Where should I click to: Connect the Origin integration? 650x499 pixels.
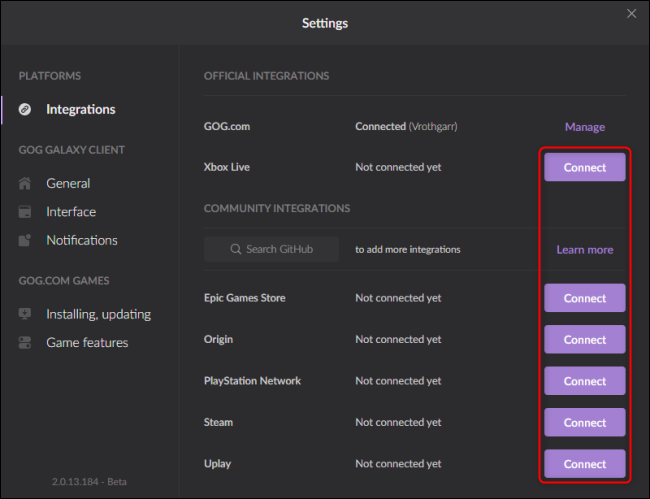[584, 340]
